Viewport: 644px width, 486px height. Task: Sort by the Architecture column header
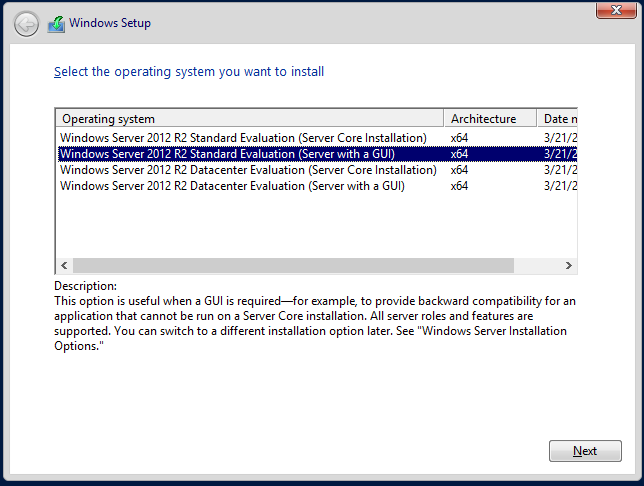click(490, 119)
